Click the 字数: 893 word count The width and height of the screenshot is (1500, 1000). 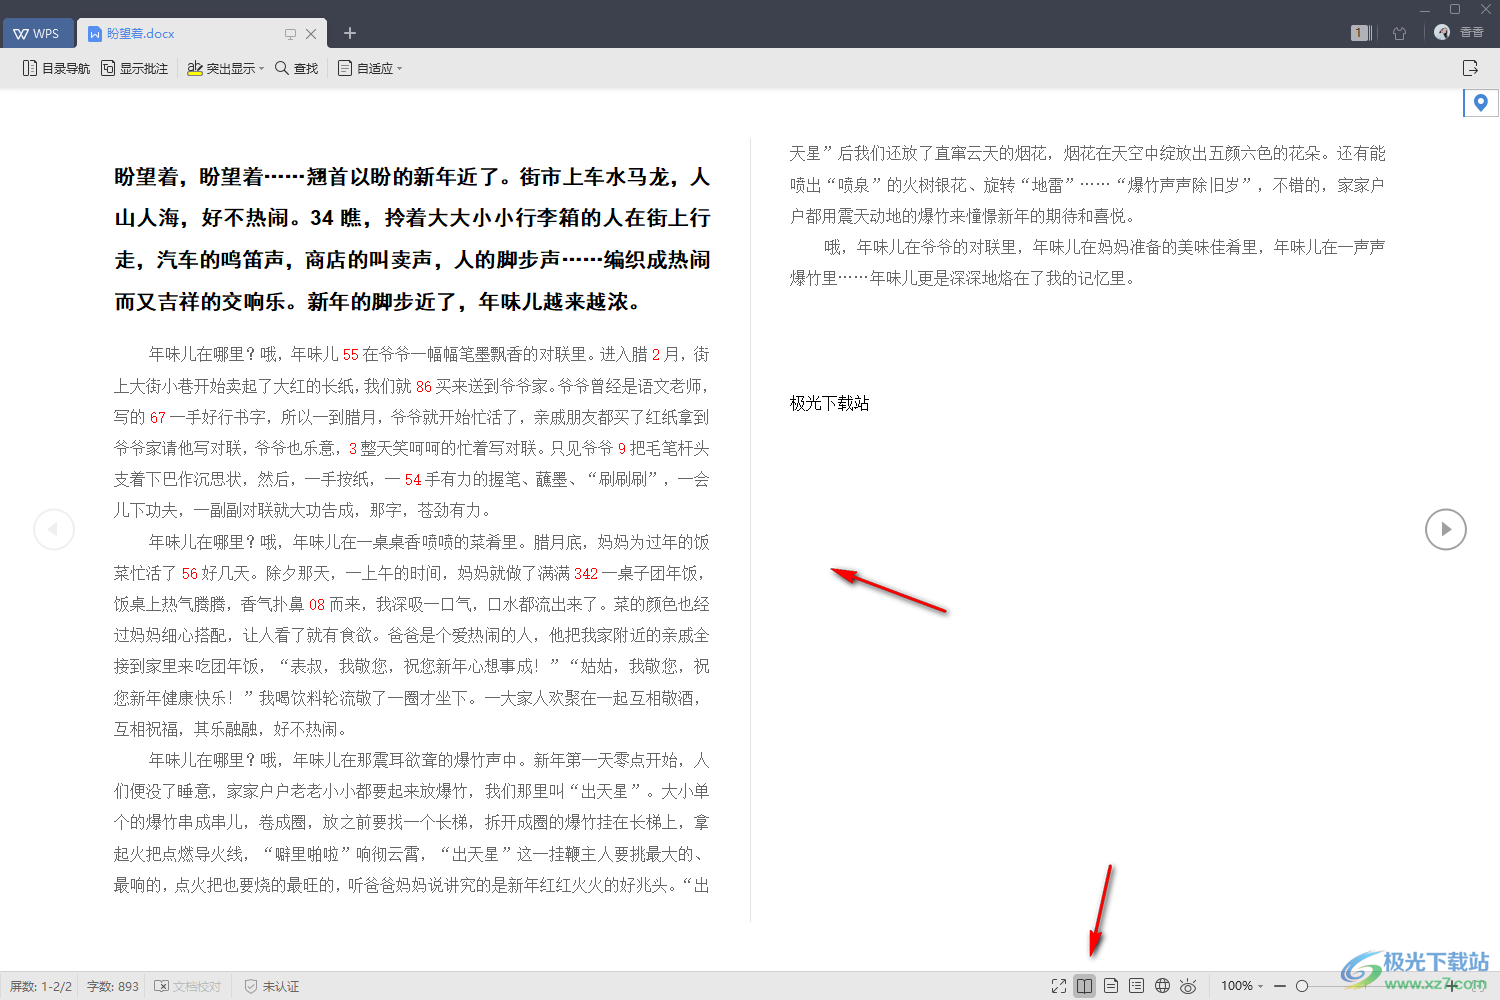[113, 986]
